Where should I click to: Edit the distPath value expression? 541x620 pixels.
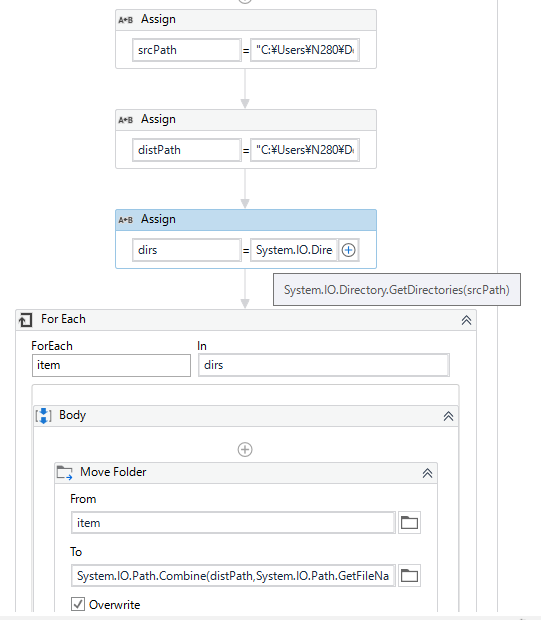[x=305, y=150]
